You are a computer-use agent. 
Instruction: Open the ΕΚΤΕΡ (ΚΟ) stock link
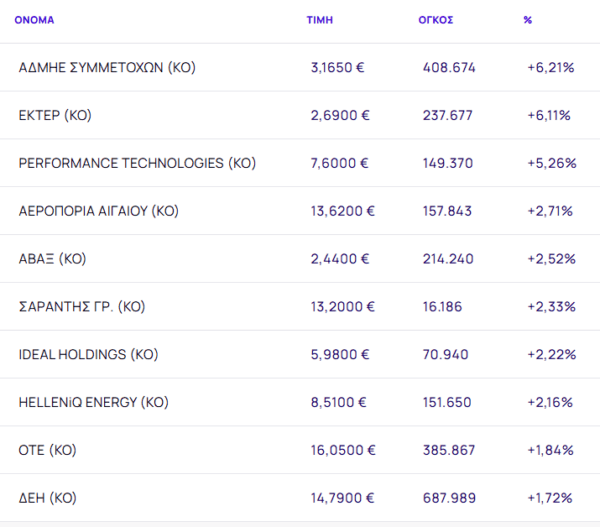pyautogui.click(x=55, y=115)
